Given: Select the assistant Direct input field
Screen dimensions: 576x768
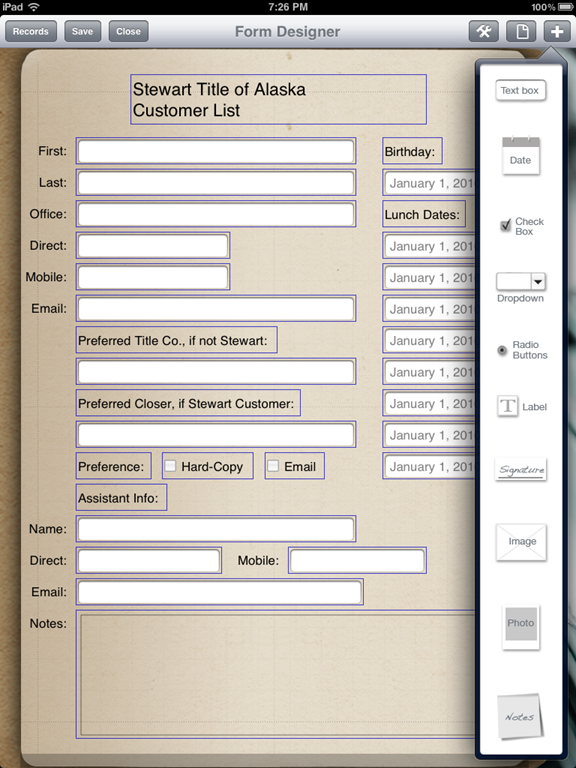Looking at the screenshot, I should 149,560.
